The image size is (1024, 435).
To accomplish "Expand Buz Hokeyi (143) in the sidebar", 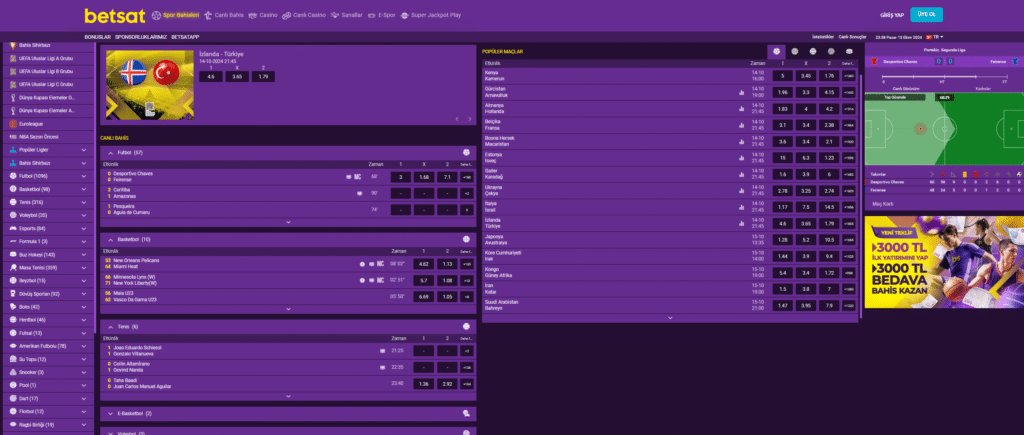I will coord(48,254).
